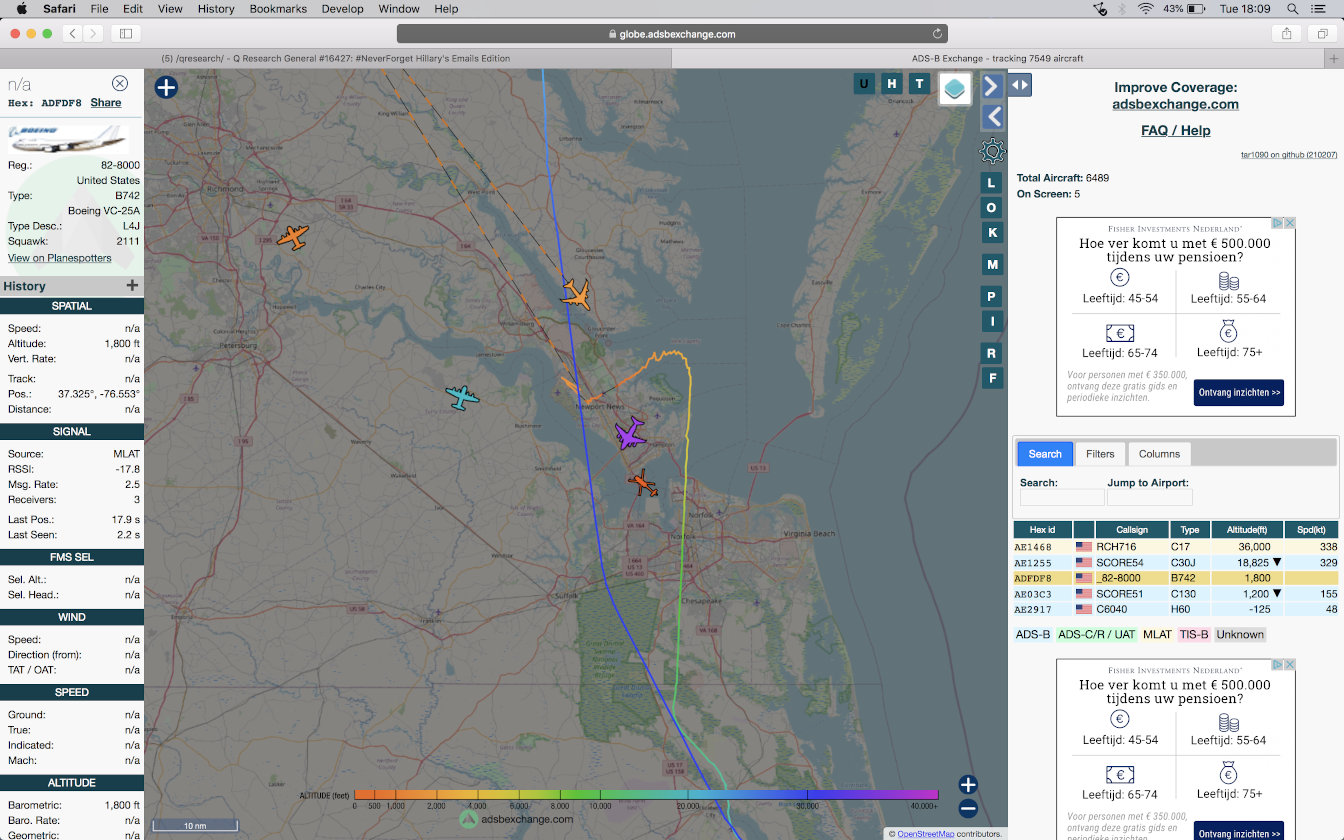Toggle the sidebar width double-arrow button

coord(1019,85)
